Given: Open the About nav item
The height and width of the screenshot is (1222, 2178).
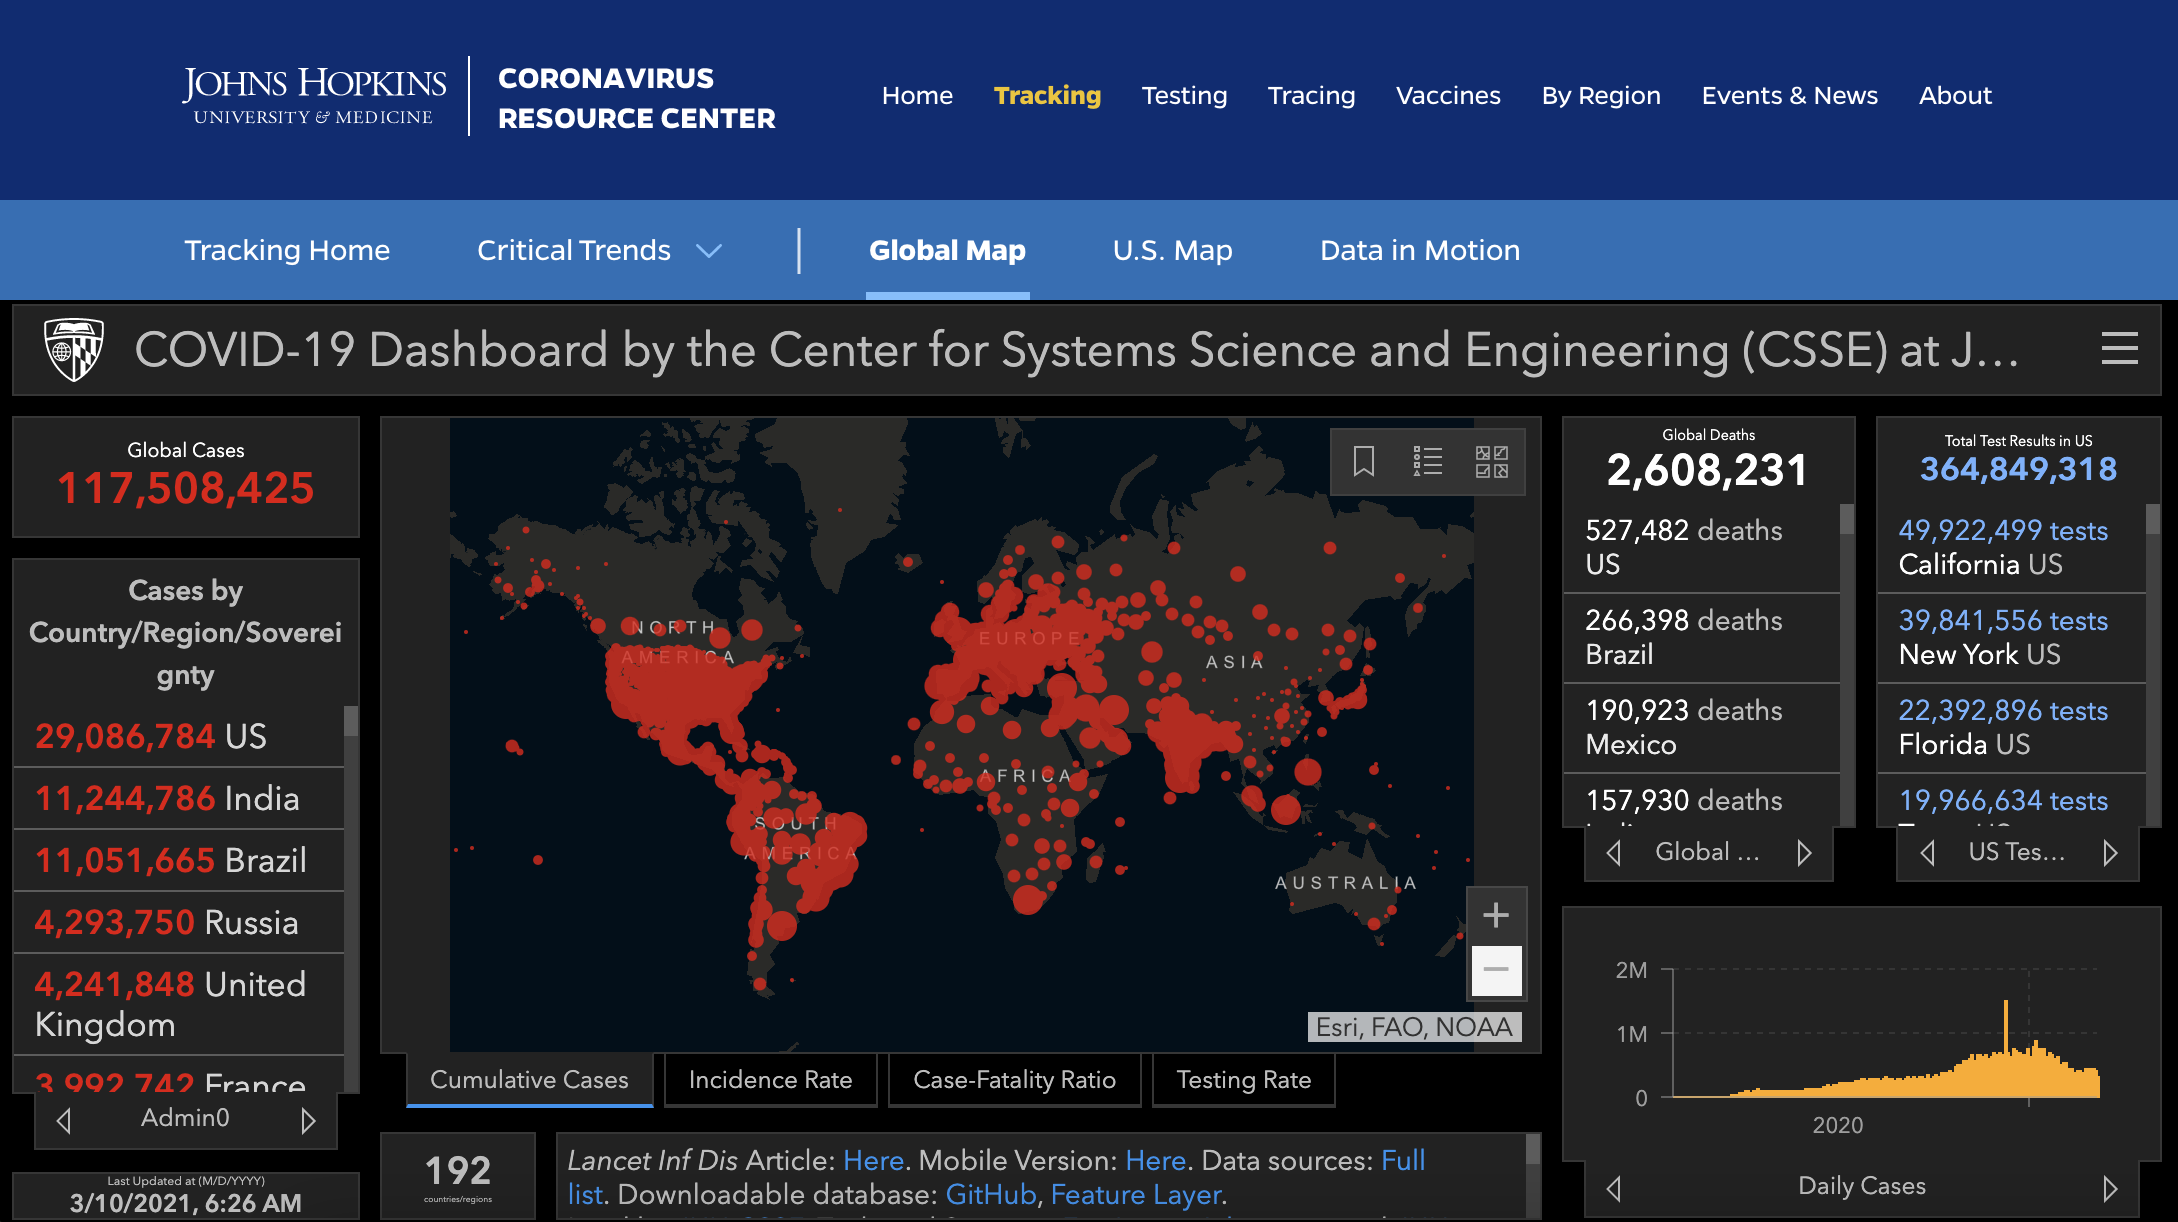Looking at the screenshot, I should 1955,96.
